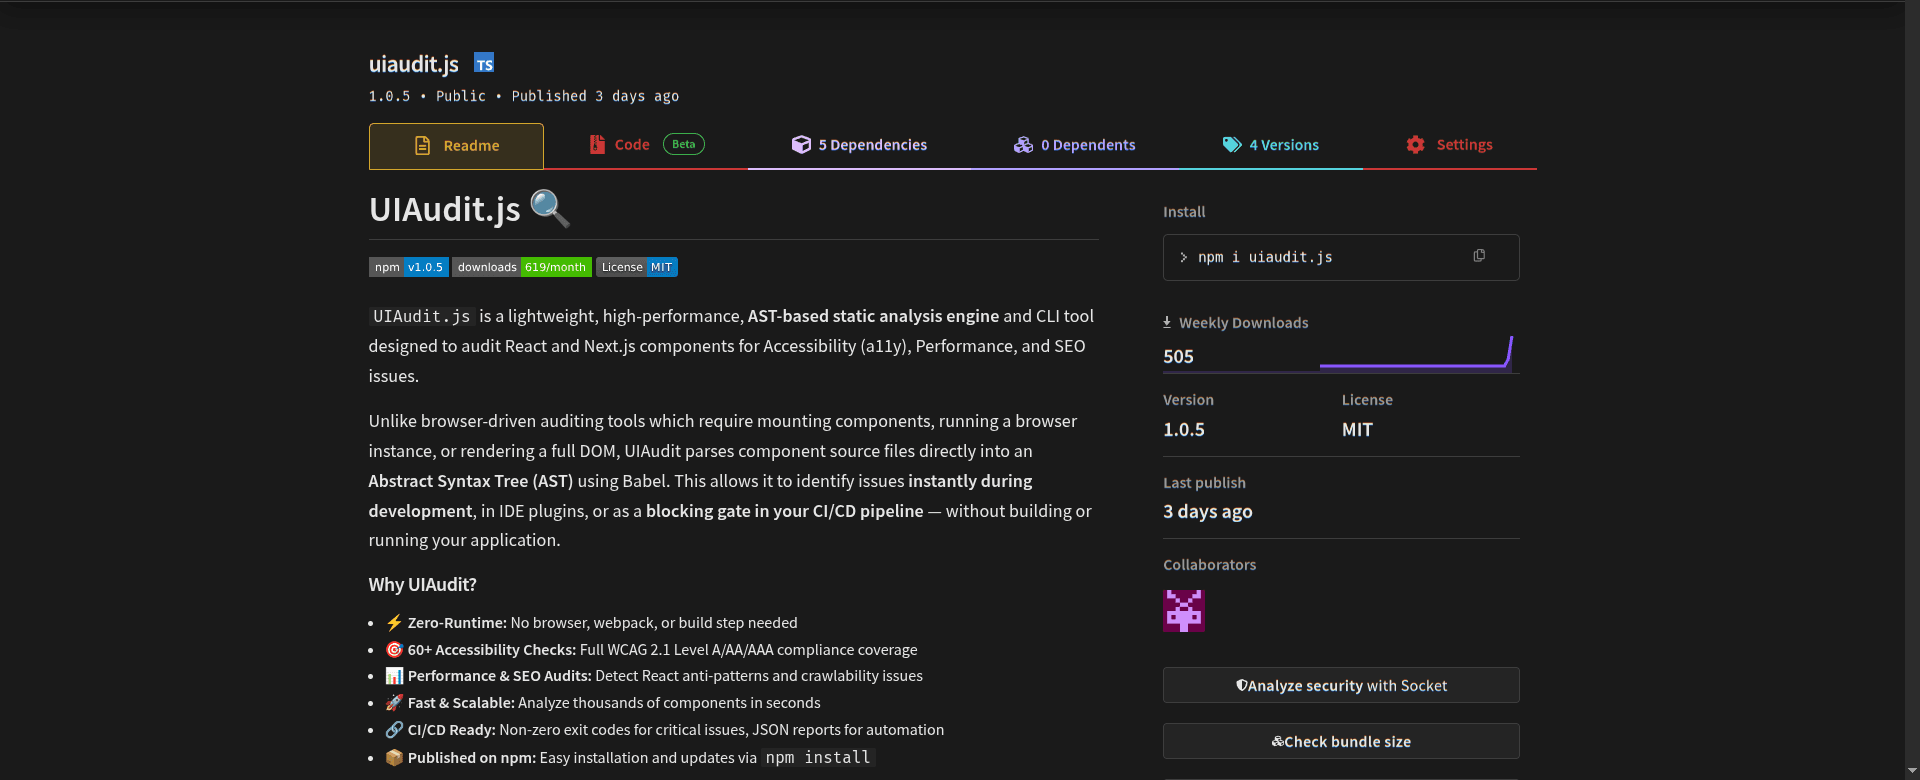Click the uiaudit.js package title

click(414, 64)
